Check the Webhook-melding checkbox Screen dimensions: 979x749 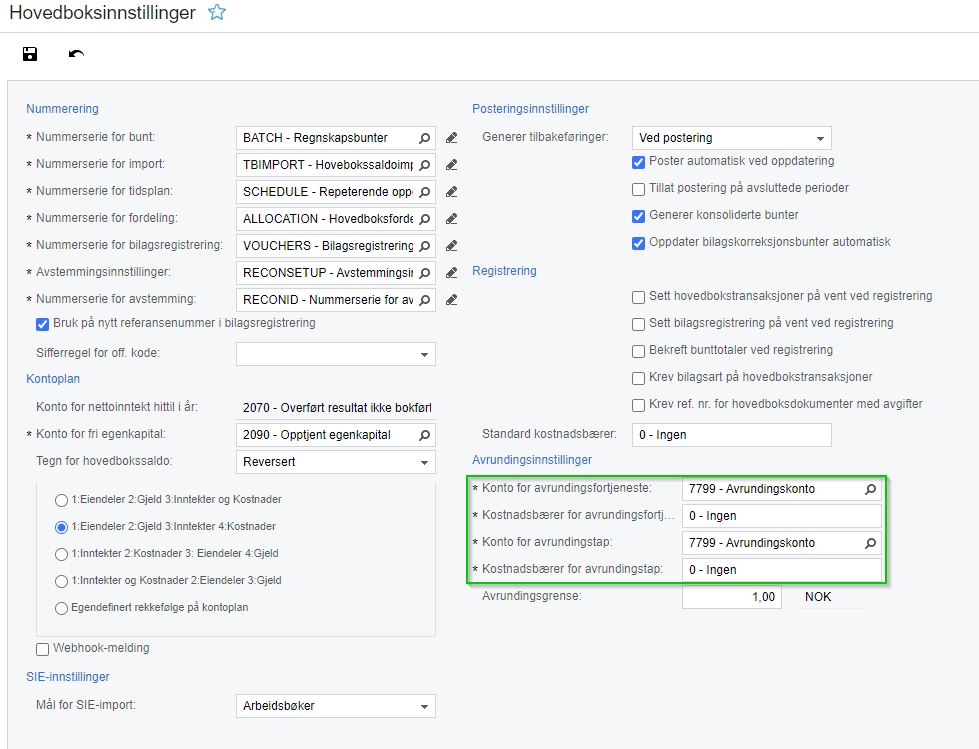click(x=42, y=649)
